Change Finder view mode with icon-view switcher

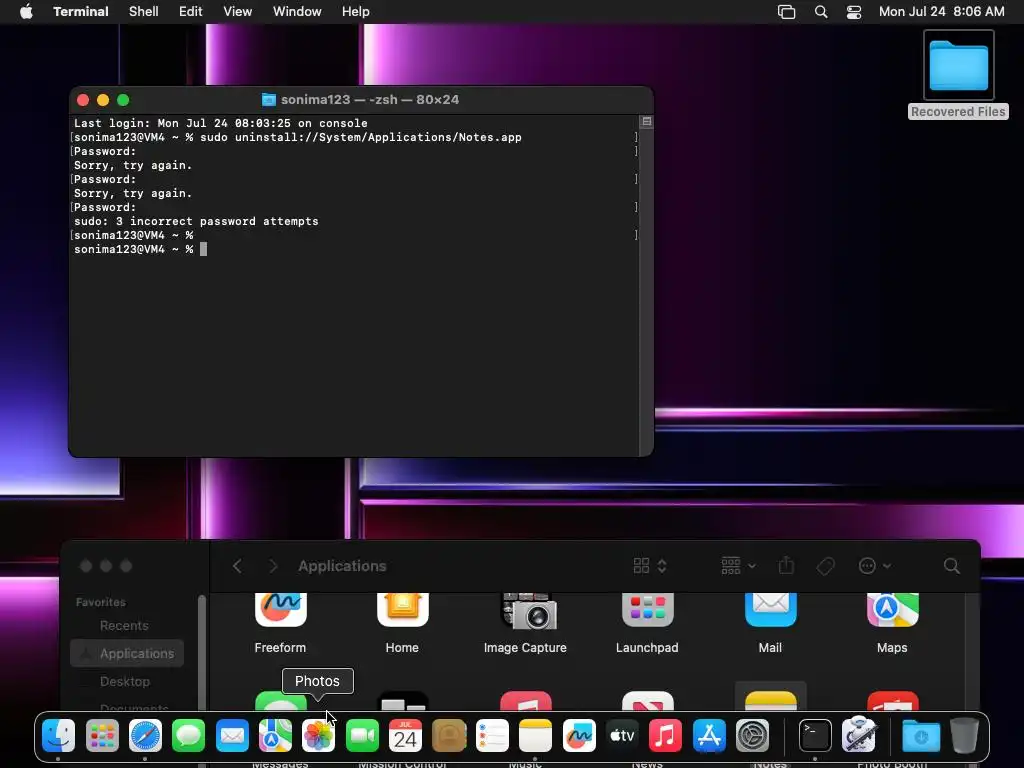(650, 566)
